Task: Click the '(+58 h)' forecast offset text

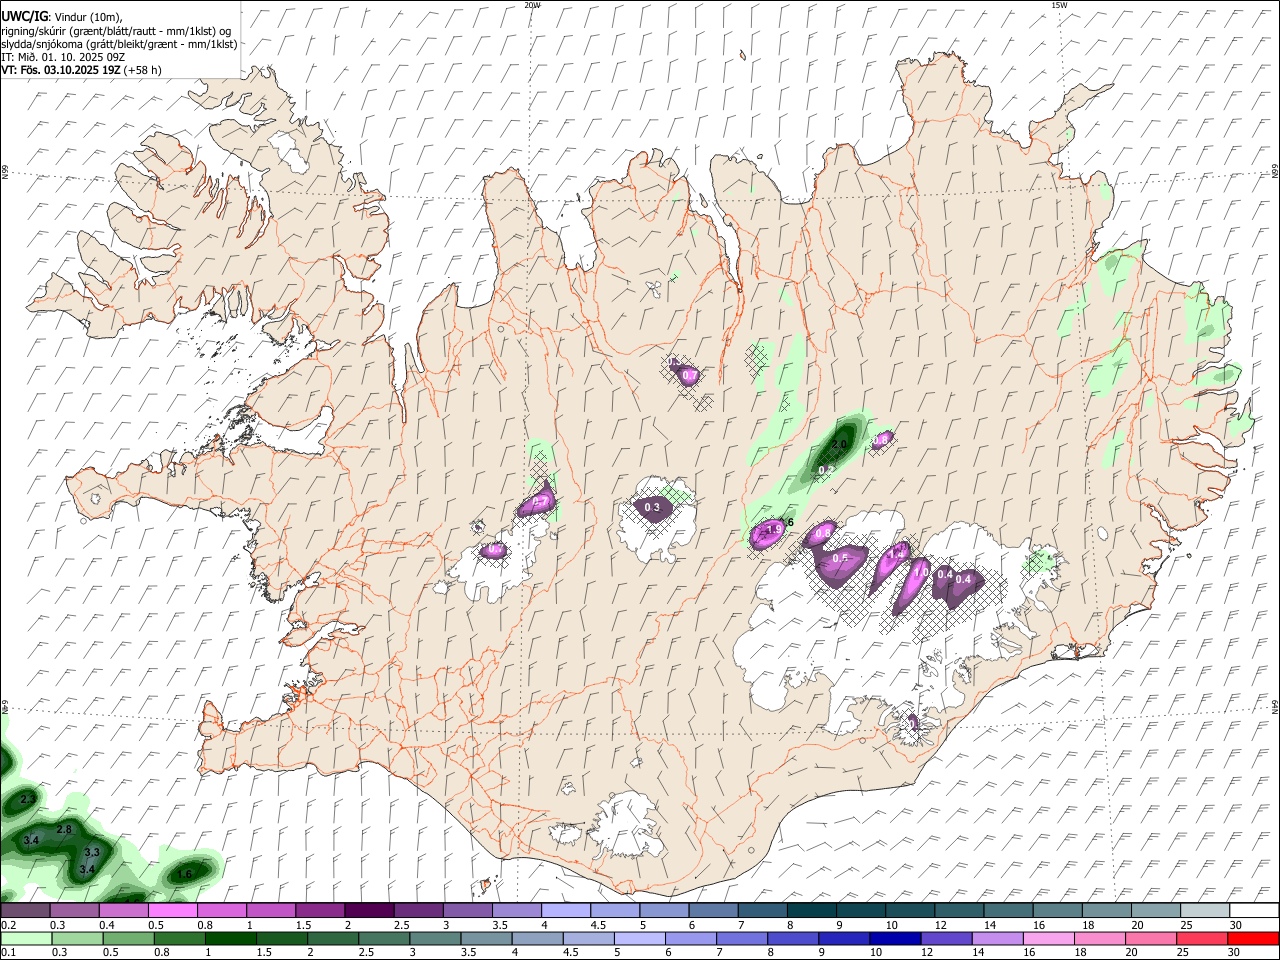Action: (x=142, y=70)
